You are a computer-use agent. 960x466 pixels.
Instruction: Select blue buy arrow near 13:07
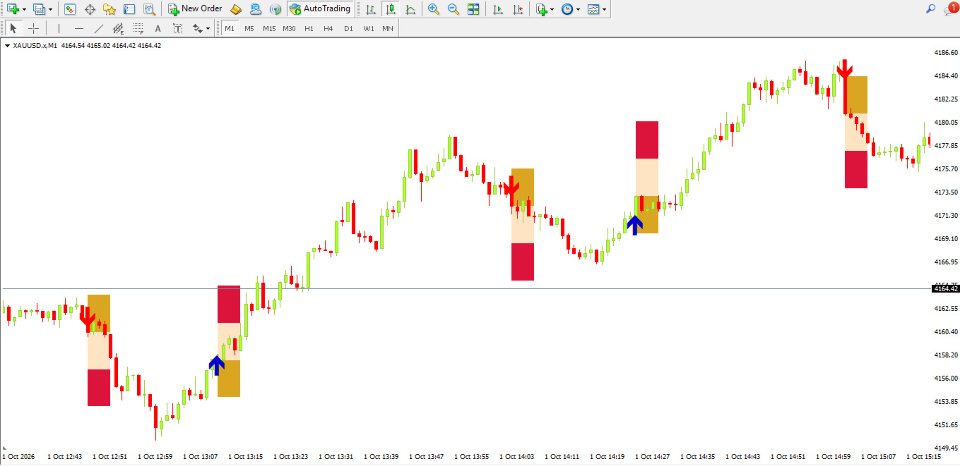[x=217, y=366]
